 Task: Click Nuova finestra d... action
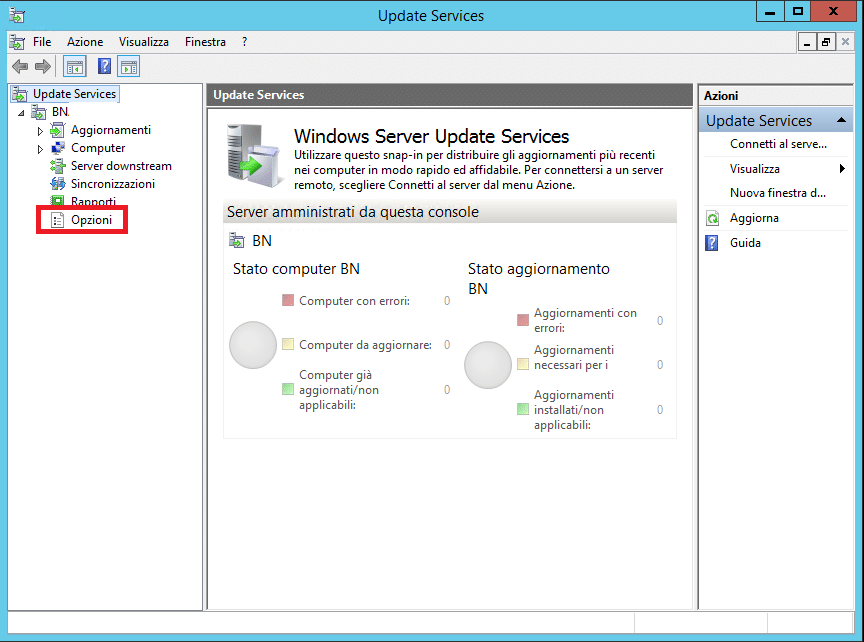point(777,193)
